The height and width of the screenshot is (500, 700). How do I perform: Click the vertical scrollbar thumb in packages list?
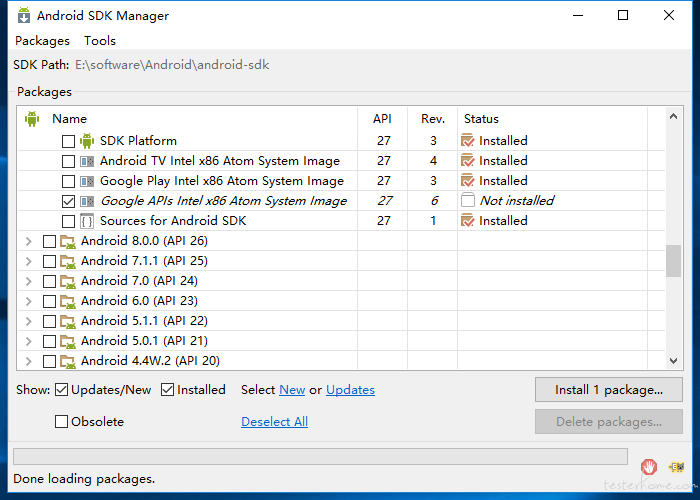click(673, 261)
